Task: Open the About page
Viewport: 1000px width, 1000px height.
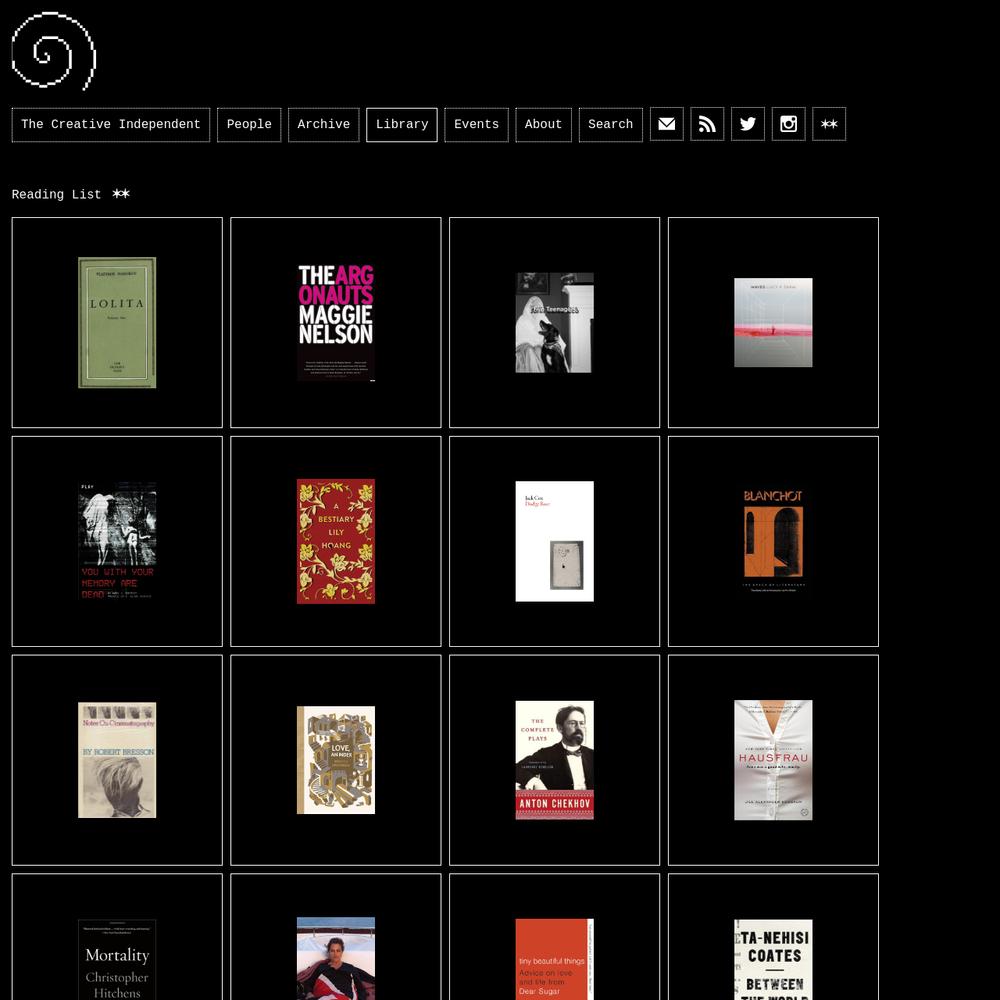Action: pos(543,125)
